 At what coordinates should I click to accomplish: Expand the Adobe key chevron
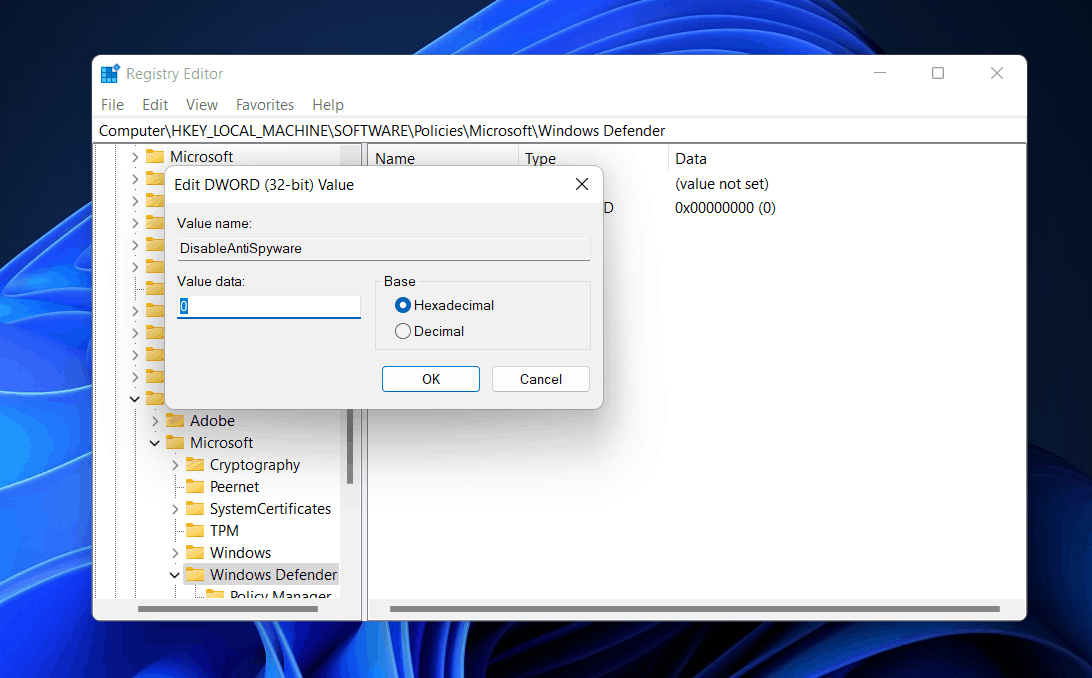[155, 421]
